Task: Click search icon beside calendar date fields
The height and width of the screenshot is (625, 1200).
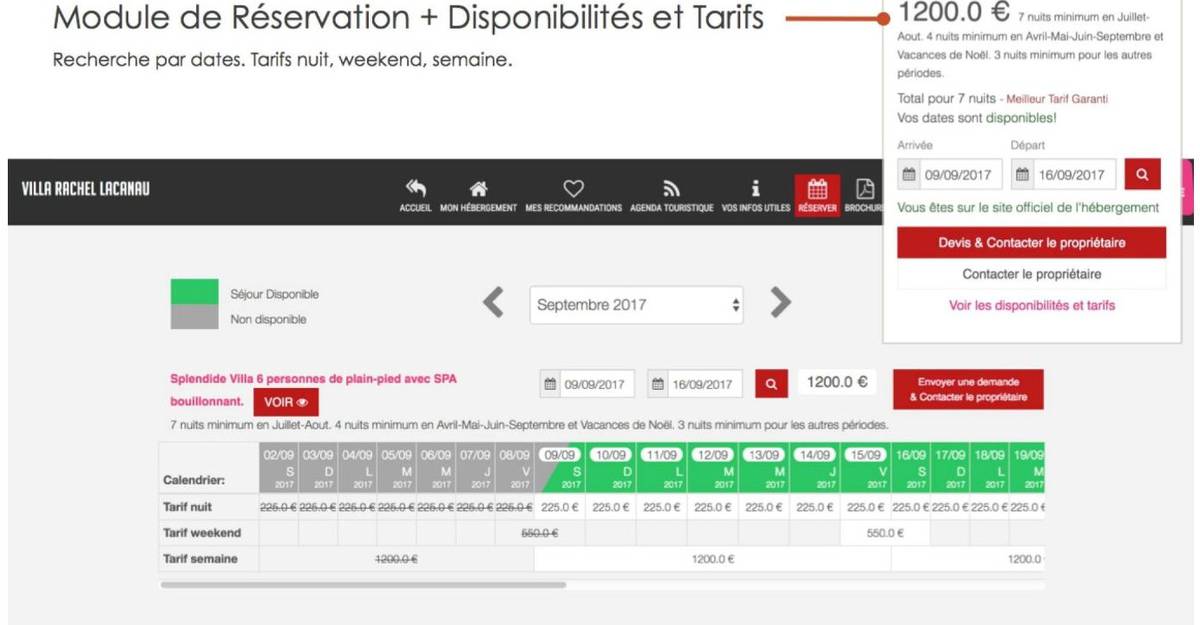Action: 770,384
